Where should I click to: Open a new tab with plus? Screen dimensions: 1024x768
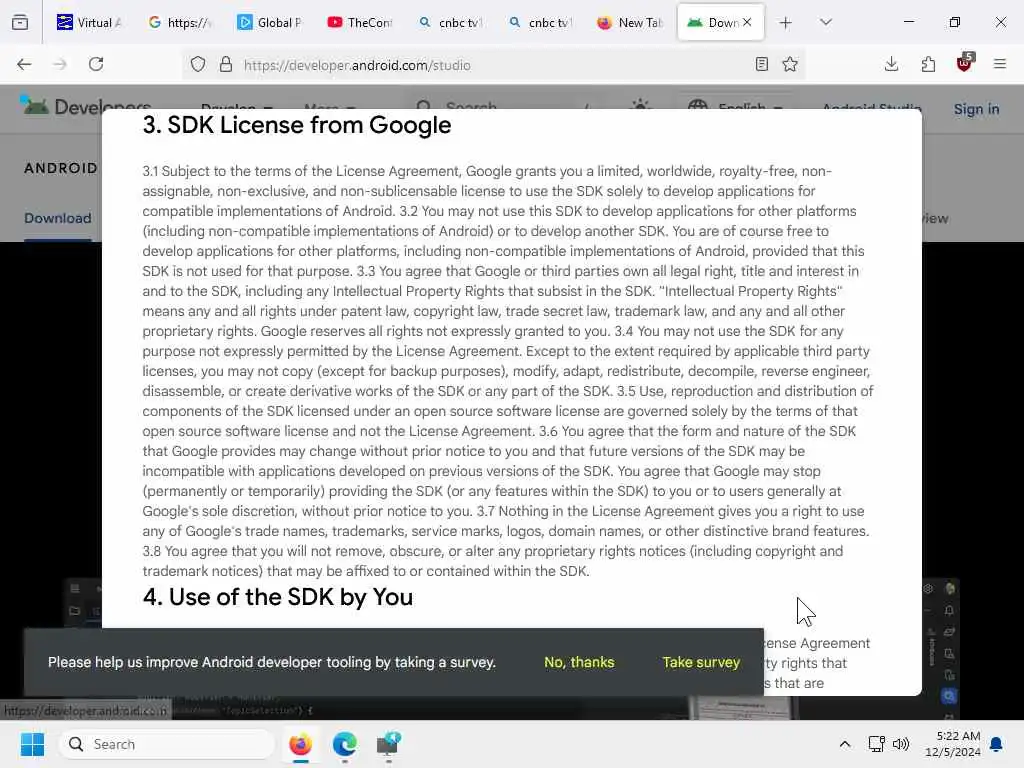coord(786,23)
